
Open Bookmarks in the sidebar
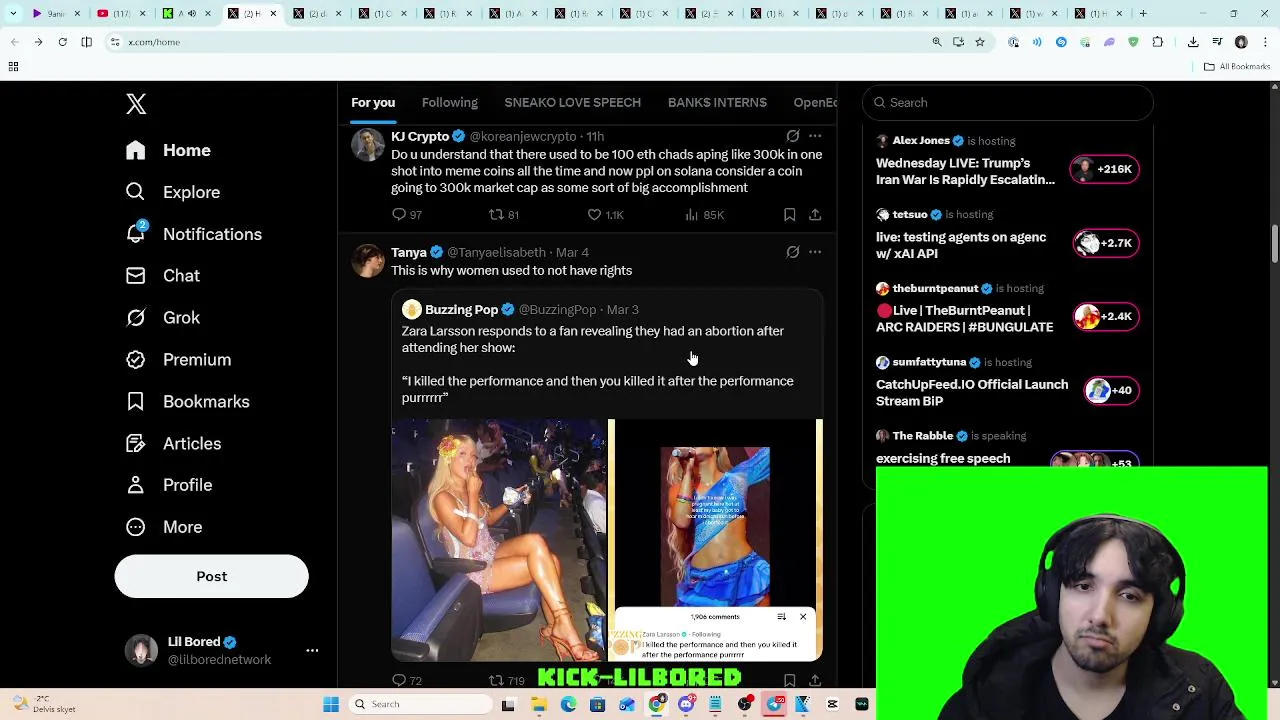tap(187, 402)
